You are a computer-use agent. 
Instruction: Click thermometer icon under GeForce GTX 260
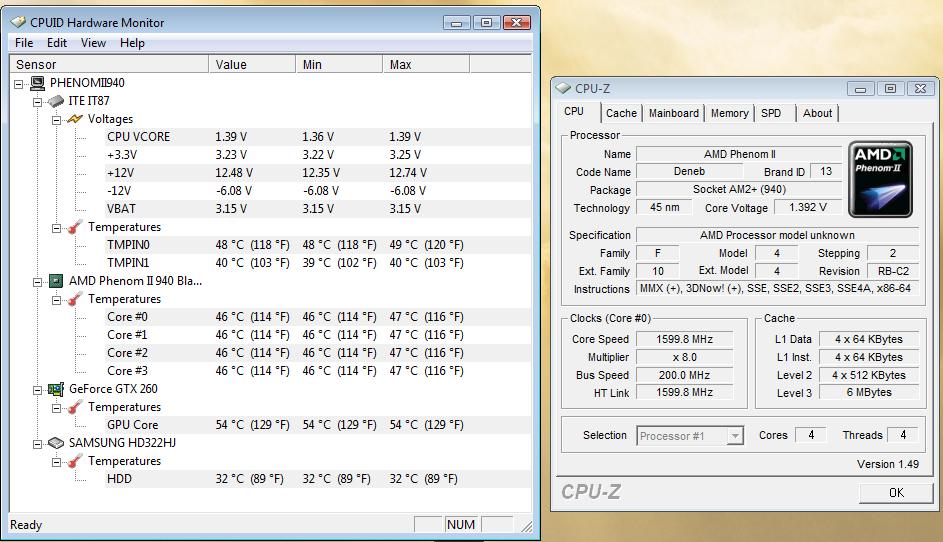pyautogui.click(x=75, y=407)
